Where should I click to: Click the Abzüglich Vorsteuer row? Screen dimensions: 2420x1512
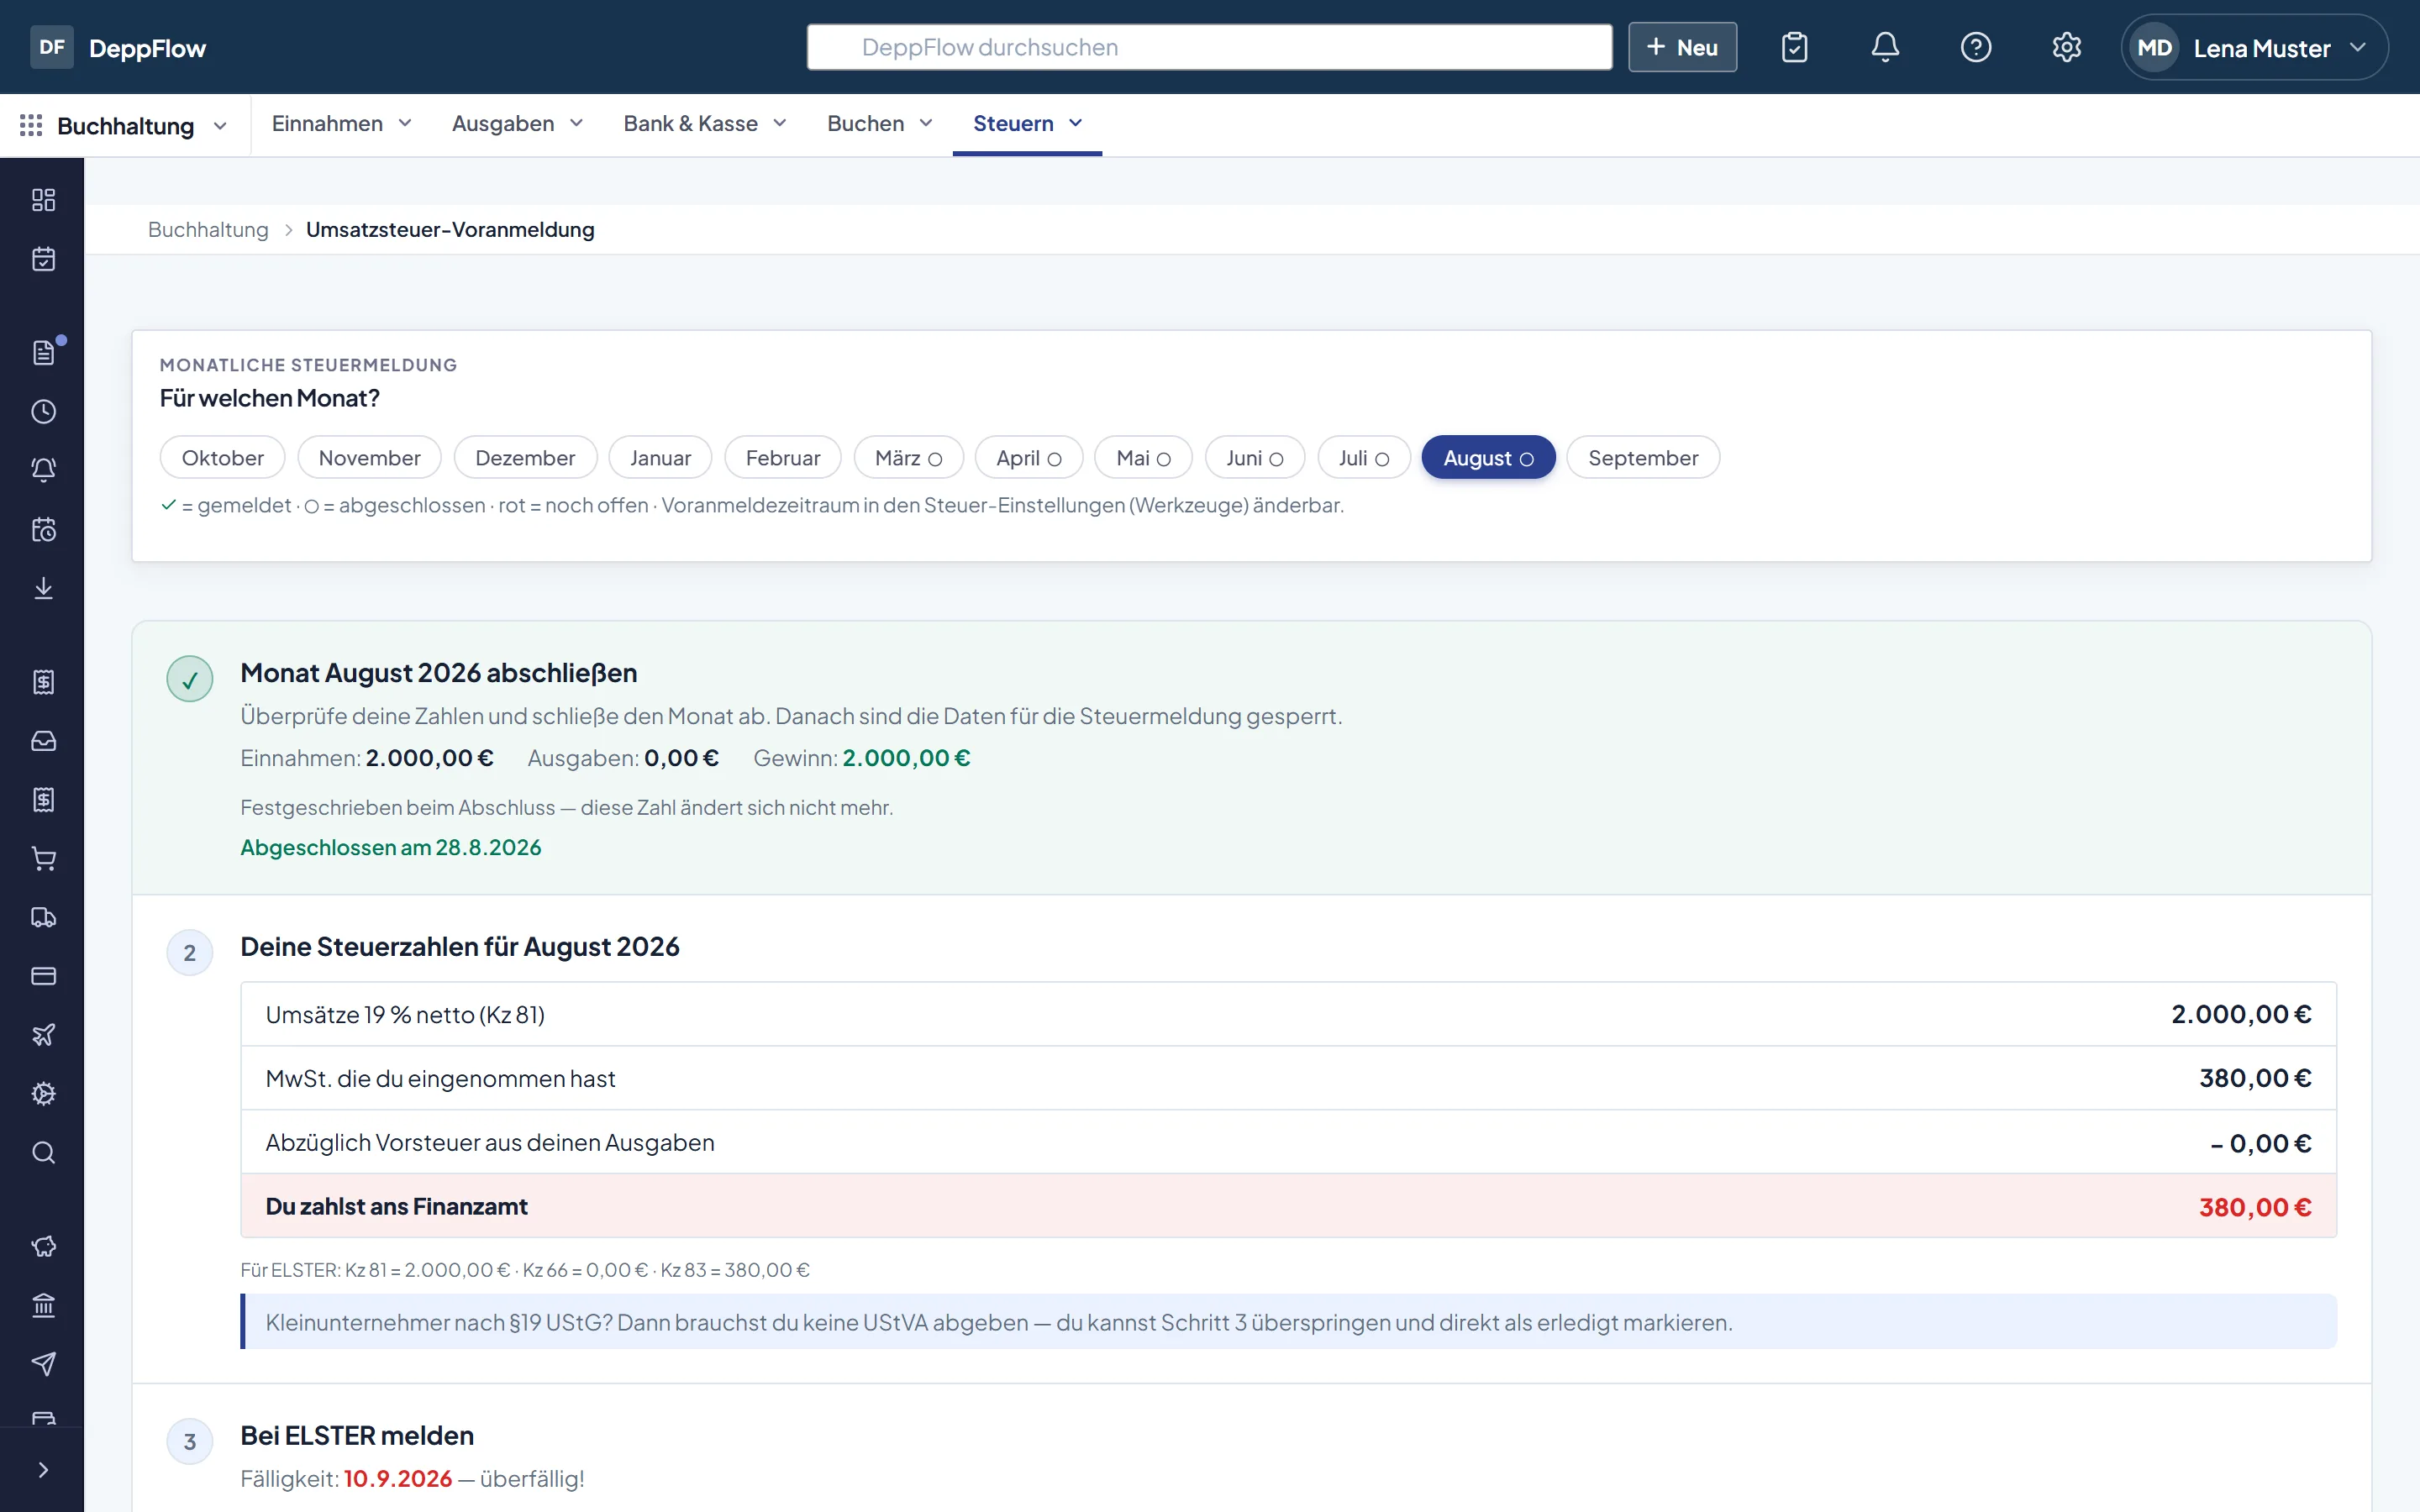(x=1288, y=1142)
